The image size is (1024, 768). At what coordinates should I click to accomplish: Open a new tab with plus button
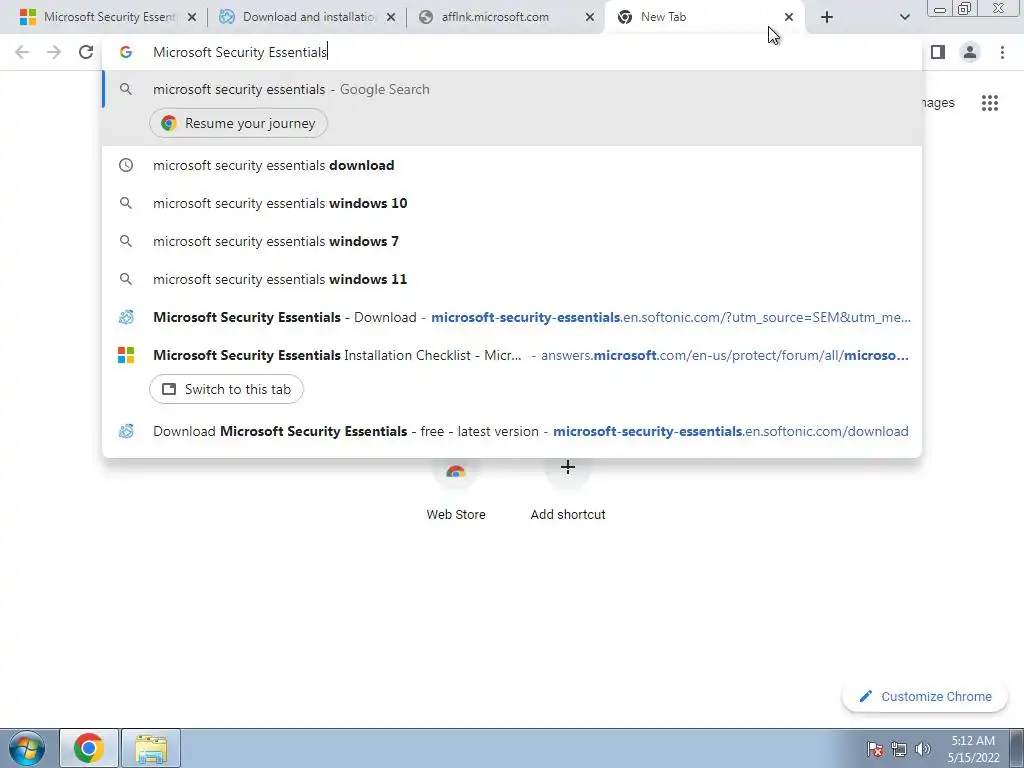pyautogui.click(x=827, y=17)
